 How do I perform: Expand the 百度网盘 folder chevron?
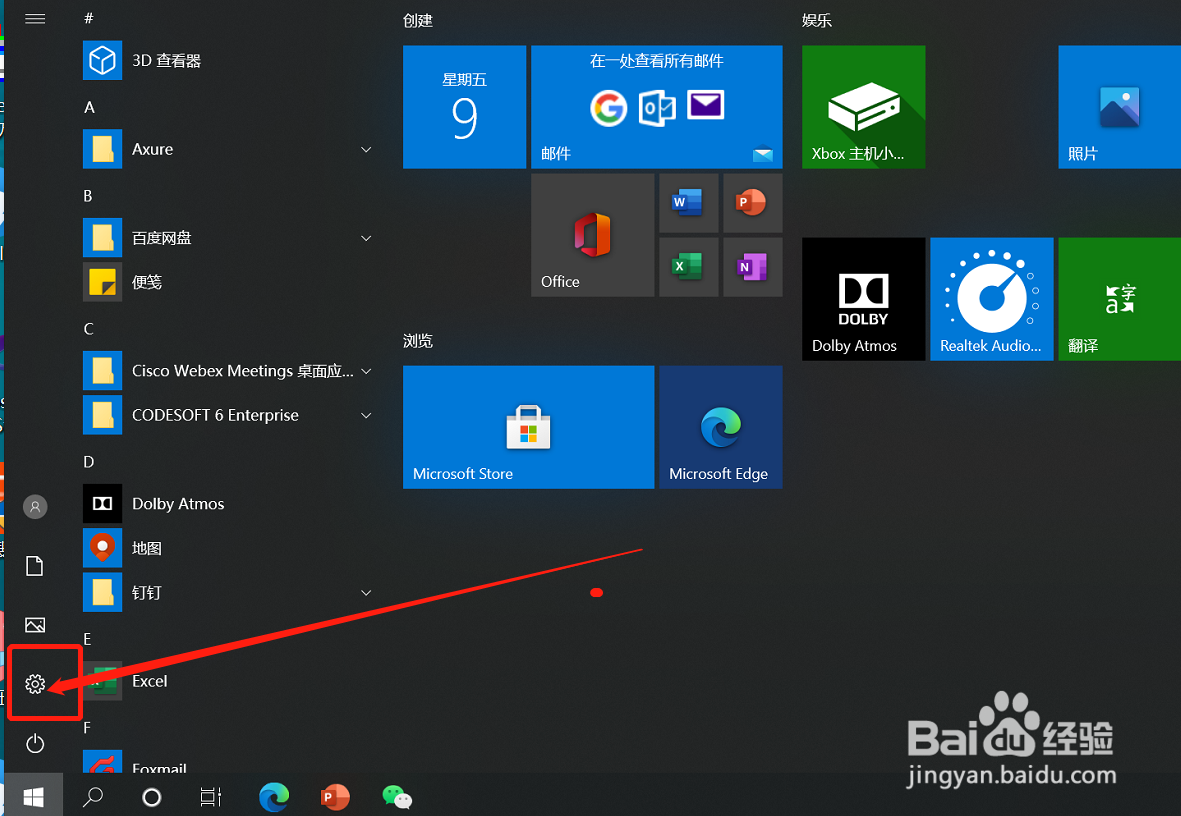(366, 238)
